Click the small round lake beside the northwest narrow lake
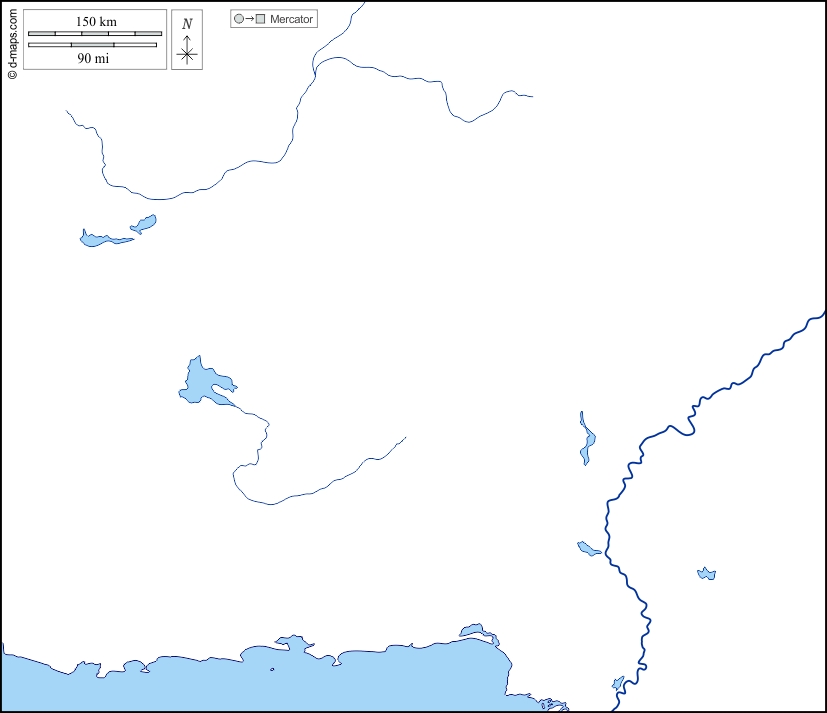Screen dimensions: 827x713 [145, 223]
